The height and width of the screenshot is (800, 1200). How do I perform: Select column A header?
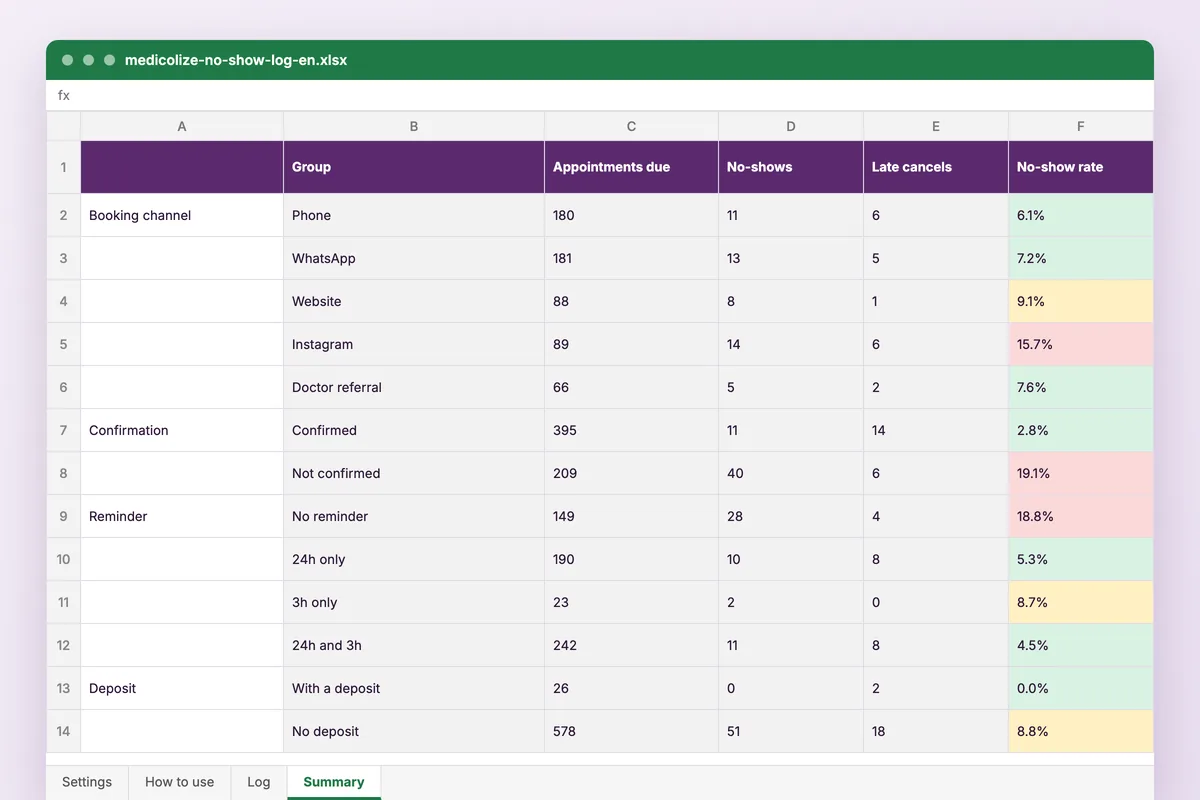182,126
